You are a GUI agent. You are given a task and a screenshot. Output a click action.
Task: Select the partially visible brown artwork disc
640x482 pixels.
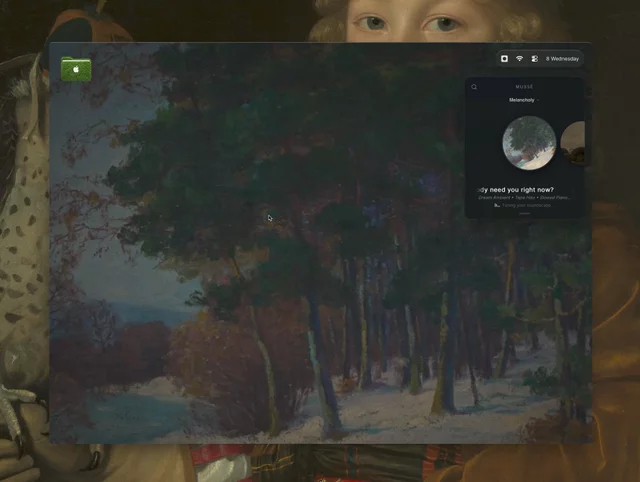(573, 143)
